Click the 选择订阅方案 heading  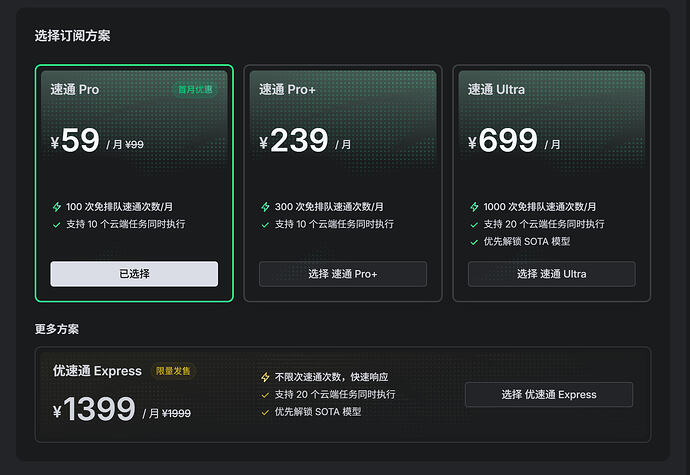[73, 36]
